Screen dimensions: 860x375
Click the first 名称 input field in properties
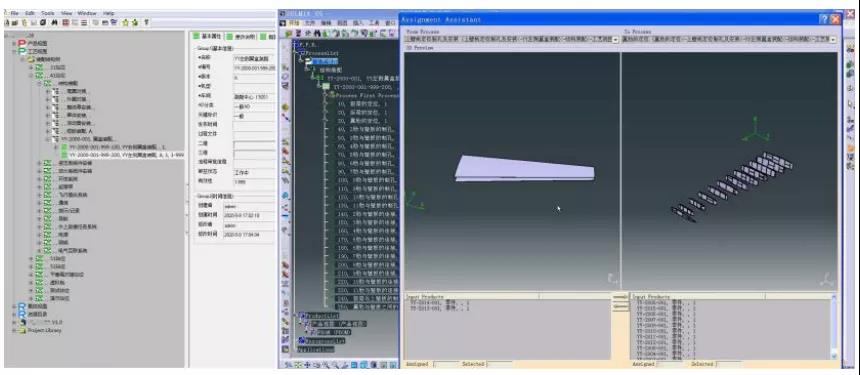coord(254,58)
